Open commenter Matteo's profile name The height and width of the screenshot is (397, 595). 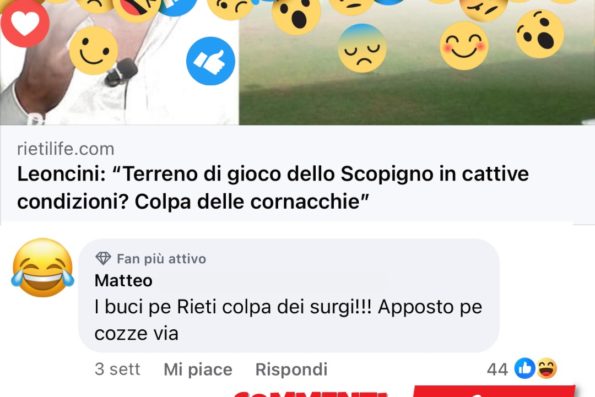123,280
